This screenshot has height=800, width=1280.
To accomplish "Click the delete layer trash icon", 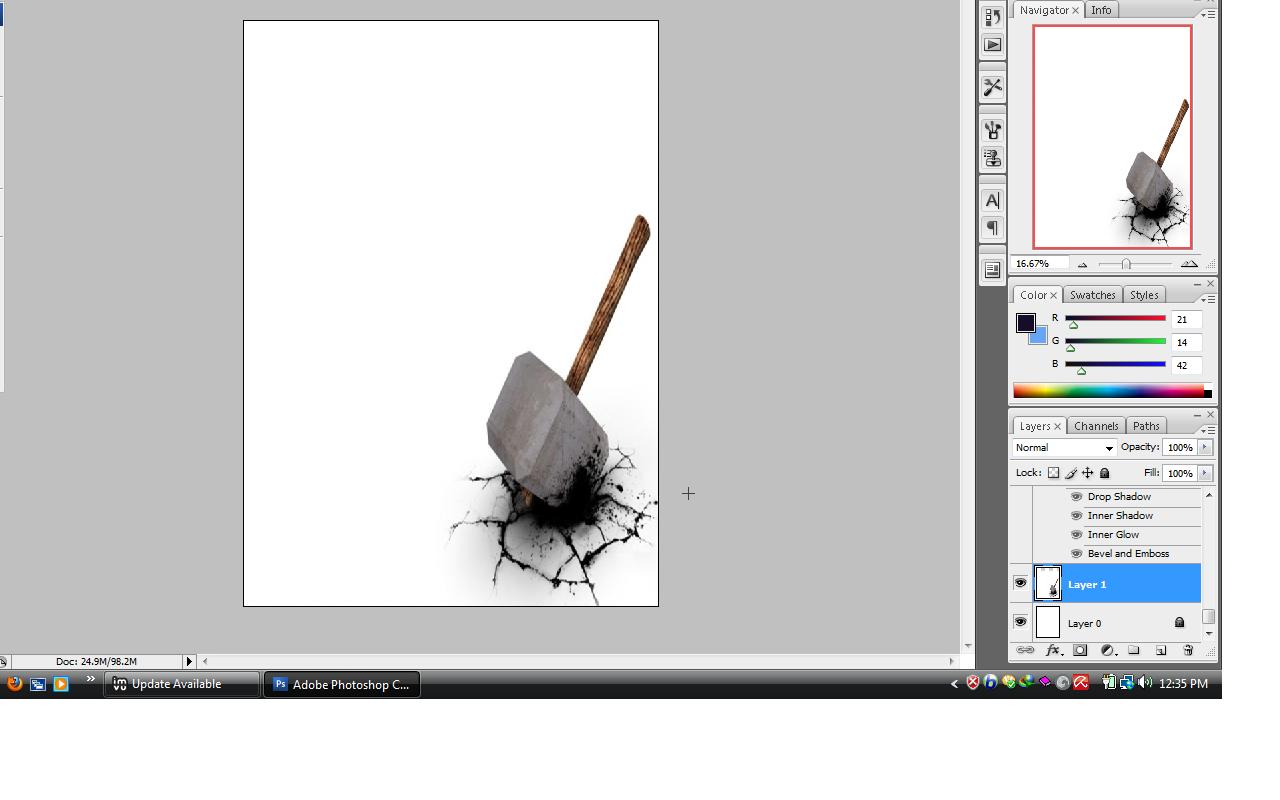I will pyautogui.click(x=1188, y=650).
